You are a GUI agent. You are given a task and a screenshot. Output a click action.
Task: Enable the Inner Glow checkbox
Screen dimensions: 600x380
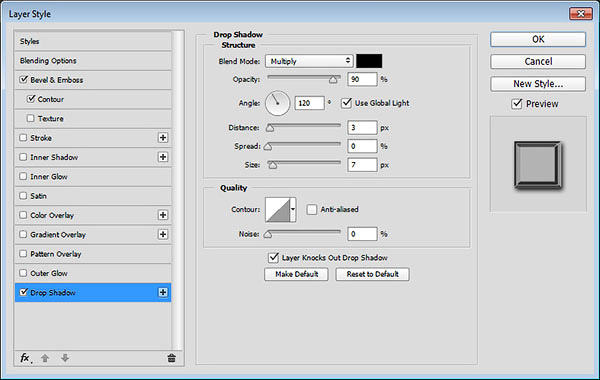[23, 176]
